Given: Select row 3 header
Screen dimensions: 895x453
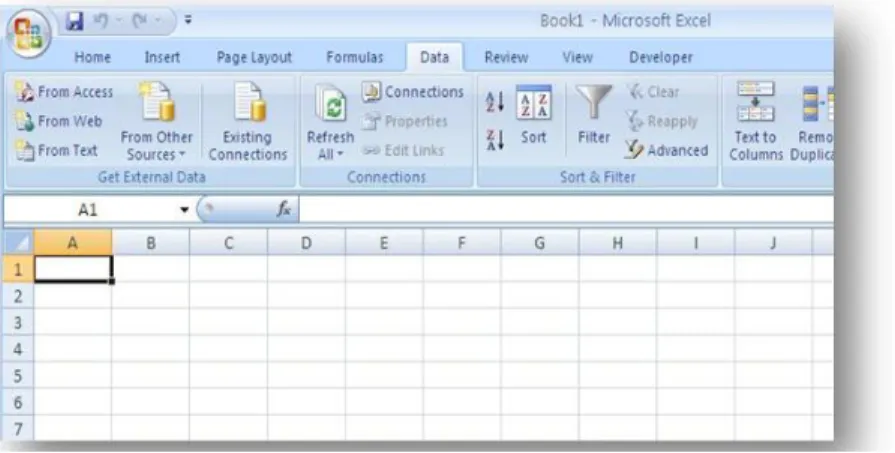Looking at the screenshot, I should (x=19, y=322).
